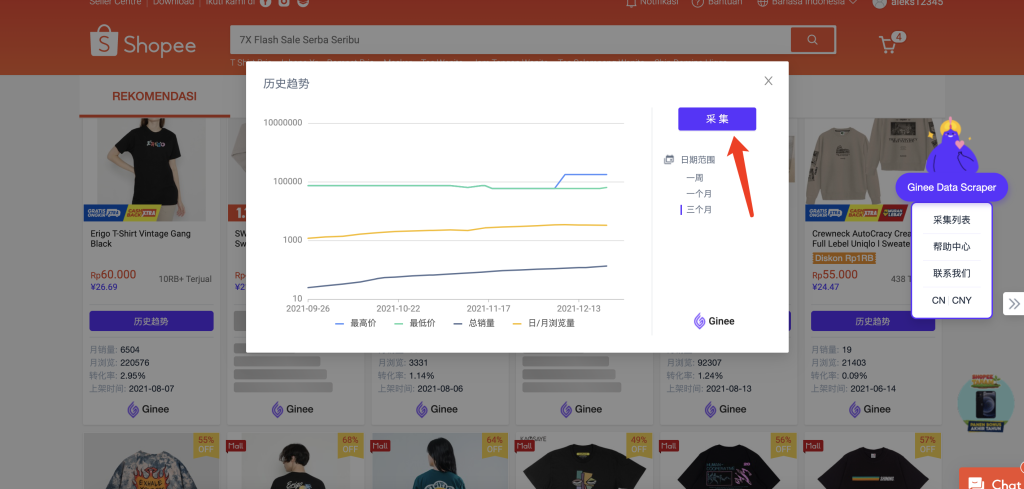Close the 历史趋势 dialog with the X
Viewport: 1024px width, 489px height.
[768, 81]
